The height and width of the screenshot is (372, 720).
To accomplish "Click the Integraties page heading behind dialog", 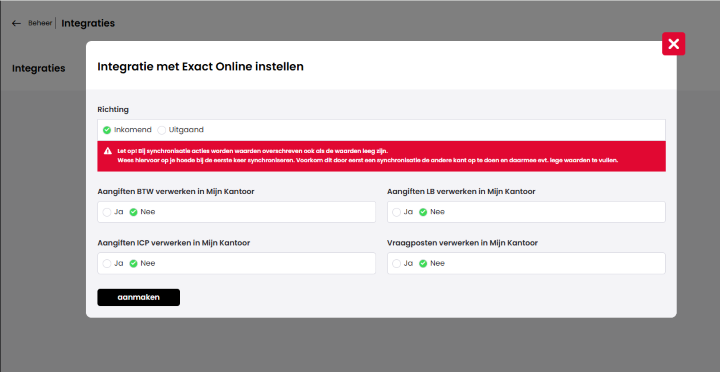I will click(x=39, y=68).
